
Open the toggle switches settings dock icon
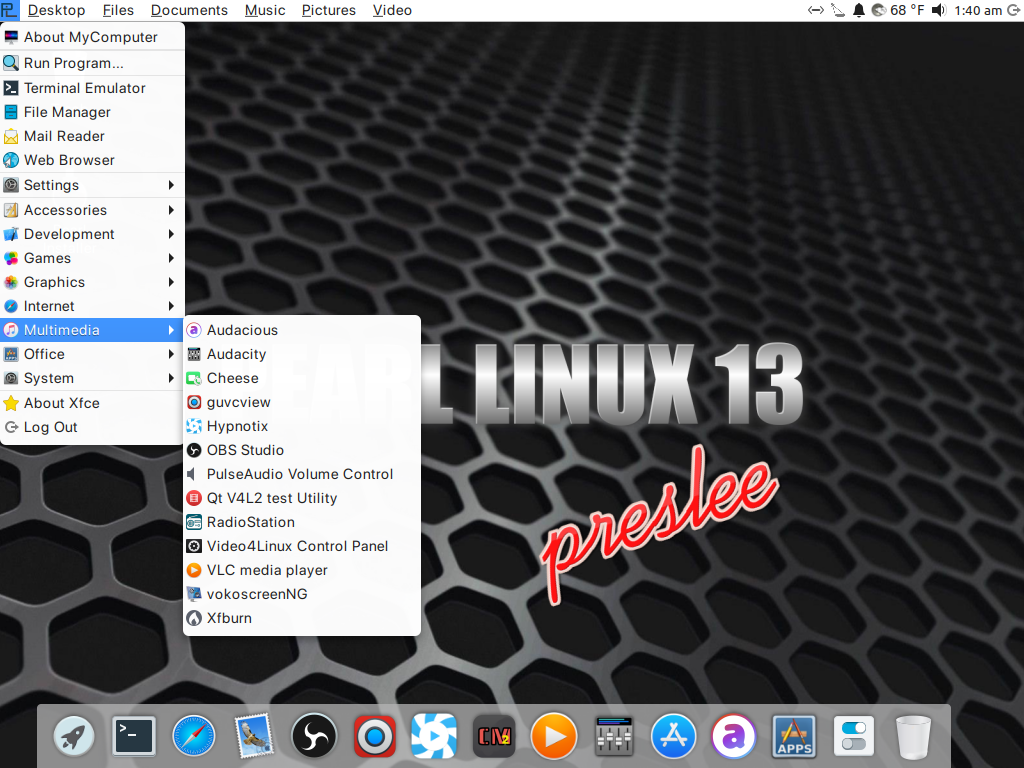click(853, 738)
